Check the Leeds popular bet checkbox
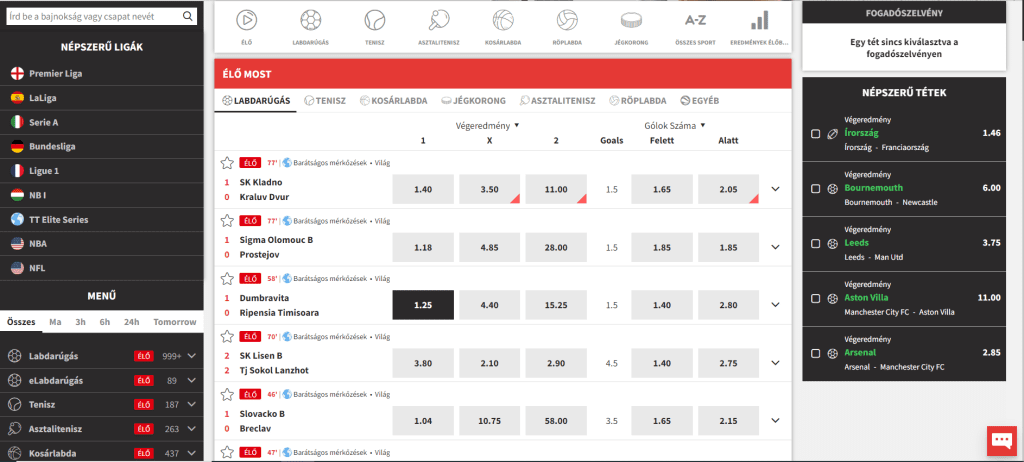Viewport: 1024px width, 462px height. [816, 243]
